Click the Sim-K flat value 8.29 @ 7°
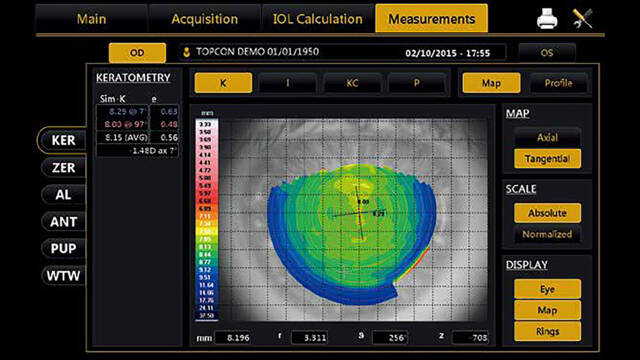640x360 pixels. click(123, 111)
